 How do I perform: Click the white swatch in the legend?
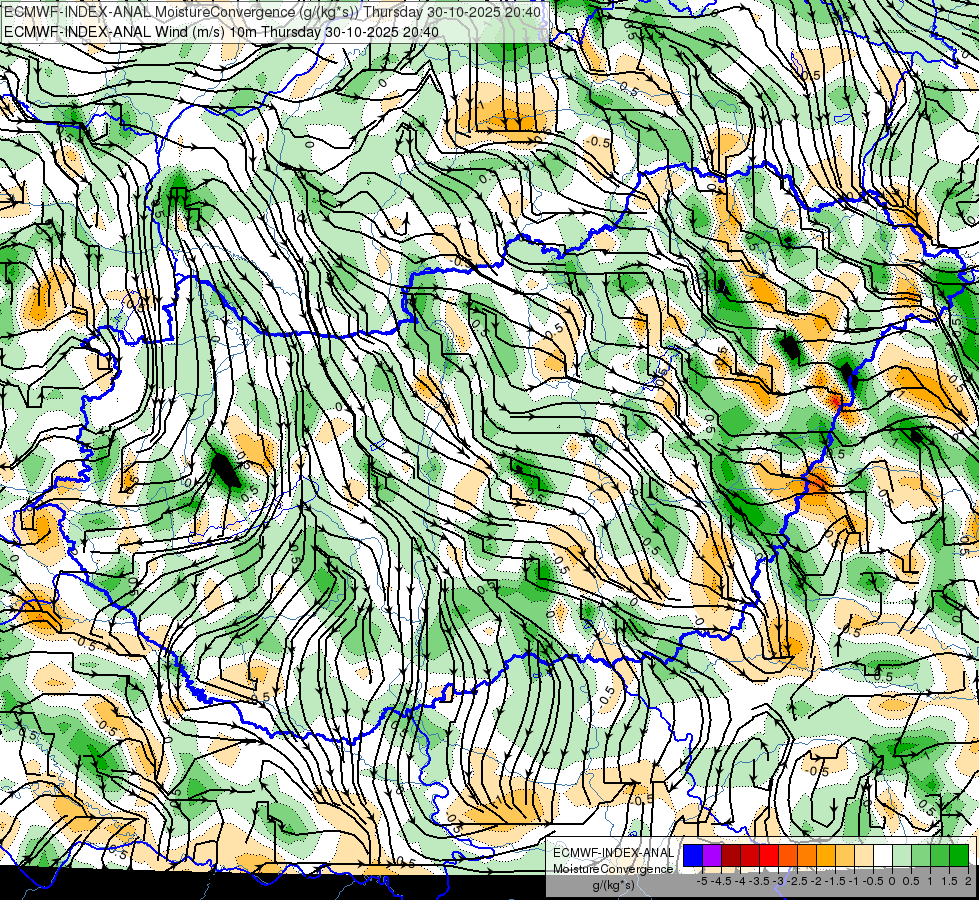882,856
